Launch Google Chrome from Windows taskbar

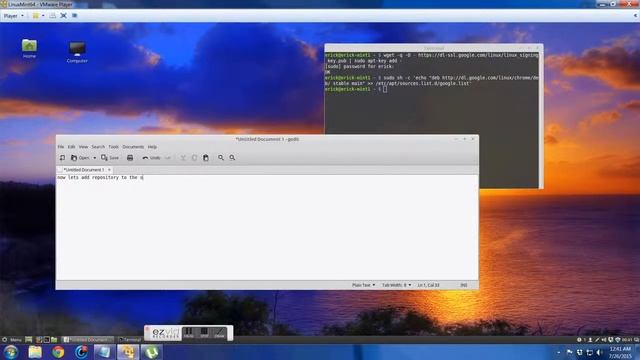coord(58,352)
